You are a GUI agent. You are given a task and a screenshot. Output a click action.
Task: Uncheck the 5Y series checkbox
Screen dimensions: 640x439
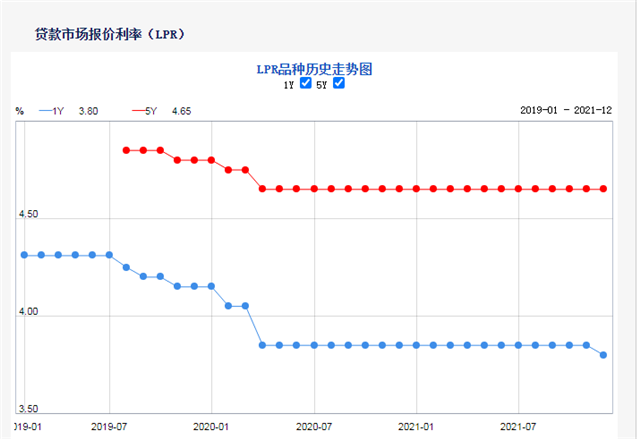coord(339,83)
